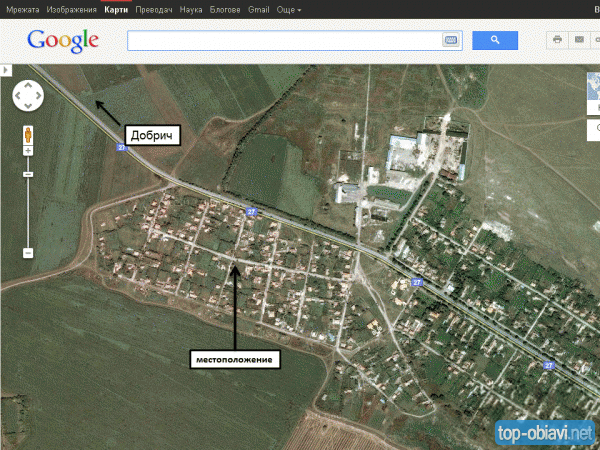Viewport: 600px width, 450px height.
Task: Expand the Още dropdown menu
Action: [x=289, y=10]
